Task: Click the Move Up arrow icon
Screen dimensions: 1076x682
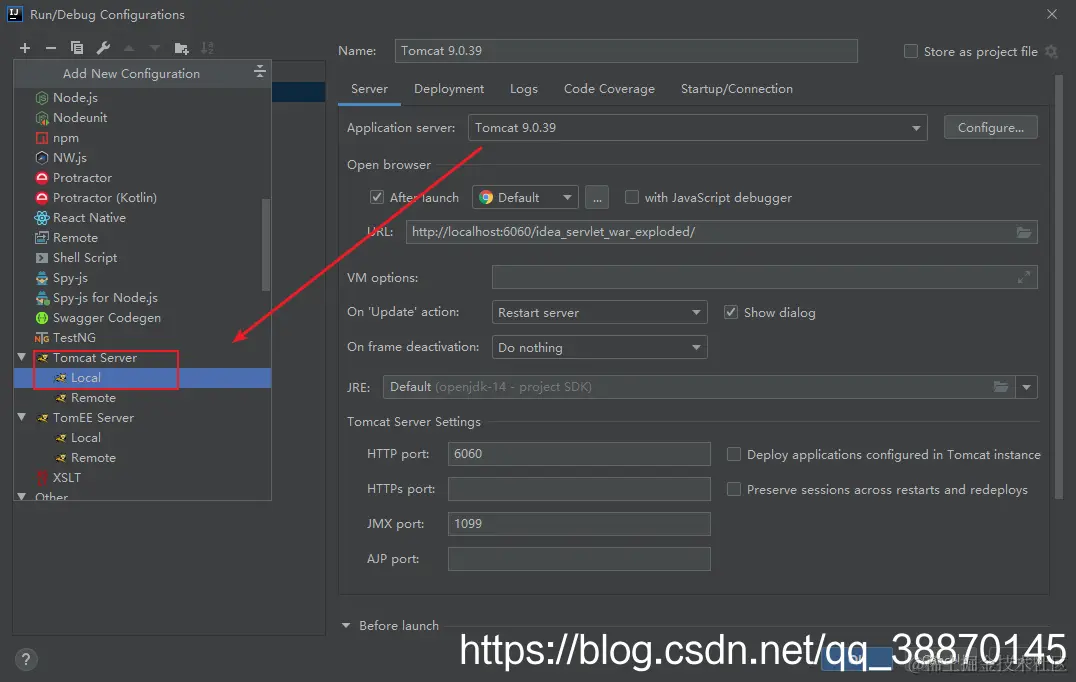Action: click(x=129, y=48)
